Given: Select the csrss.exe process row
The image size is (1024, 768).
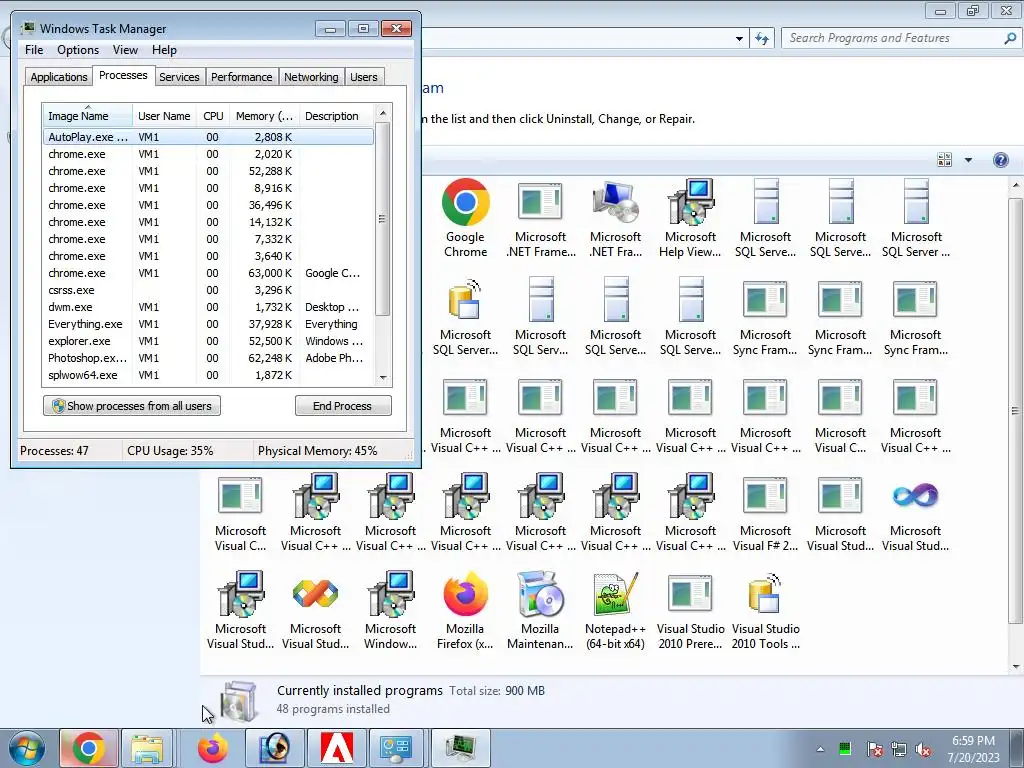Looking at the screenshot, I should click(208, 290).
